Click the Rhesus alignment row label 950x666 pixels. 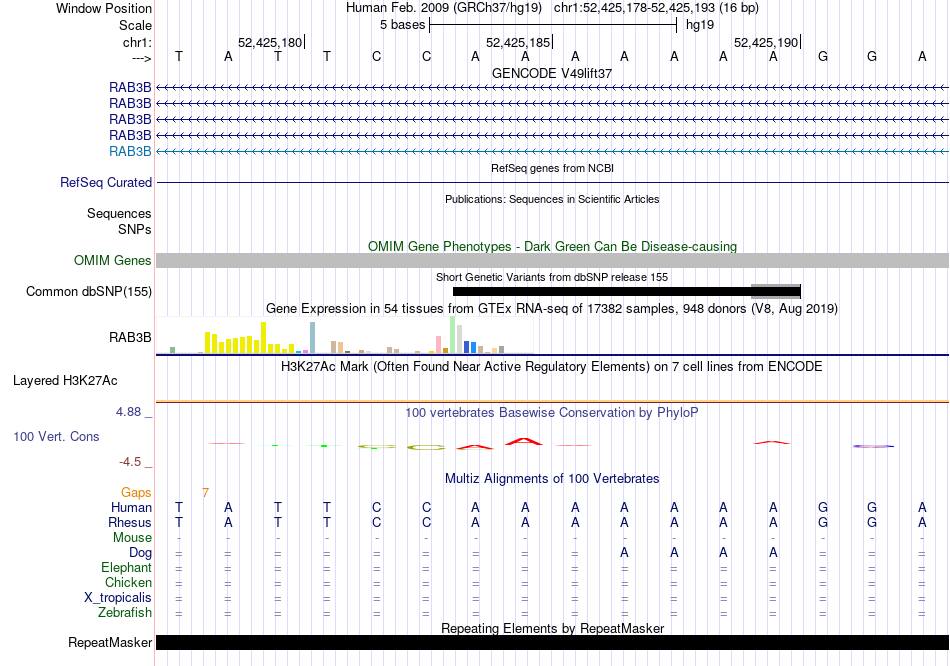[x=130, y=522]
